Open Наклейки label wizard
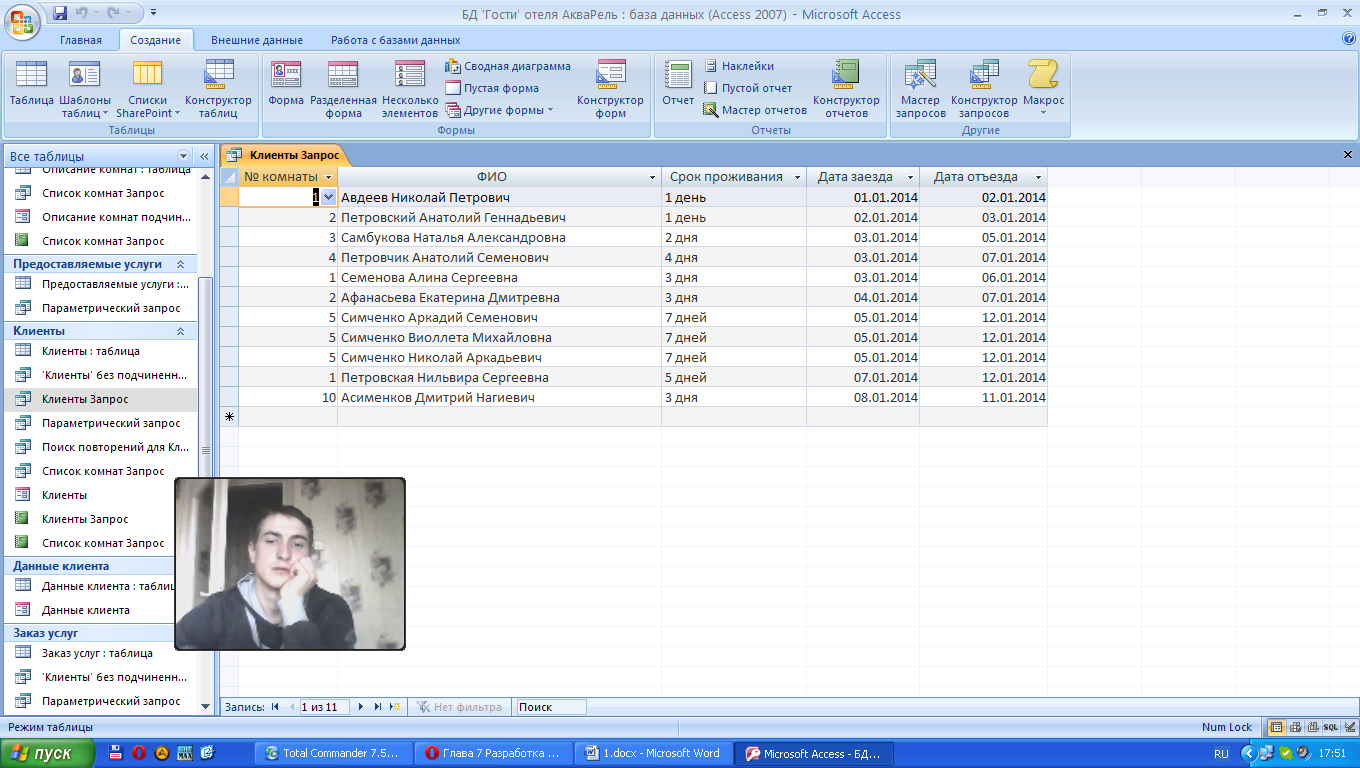 tap(738, 66)
